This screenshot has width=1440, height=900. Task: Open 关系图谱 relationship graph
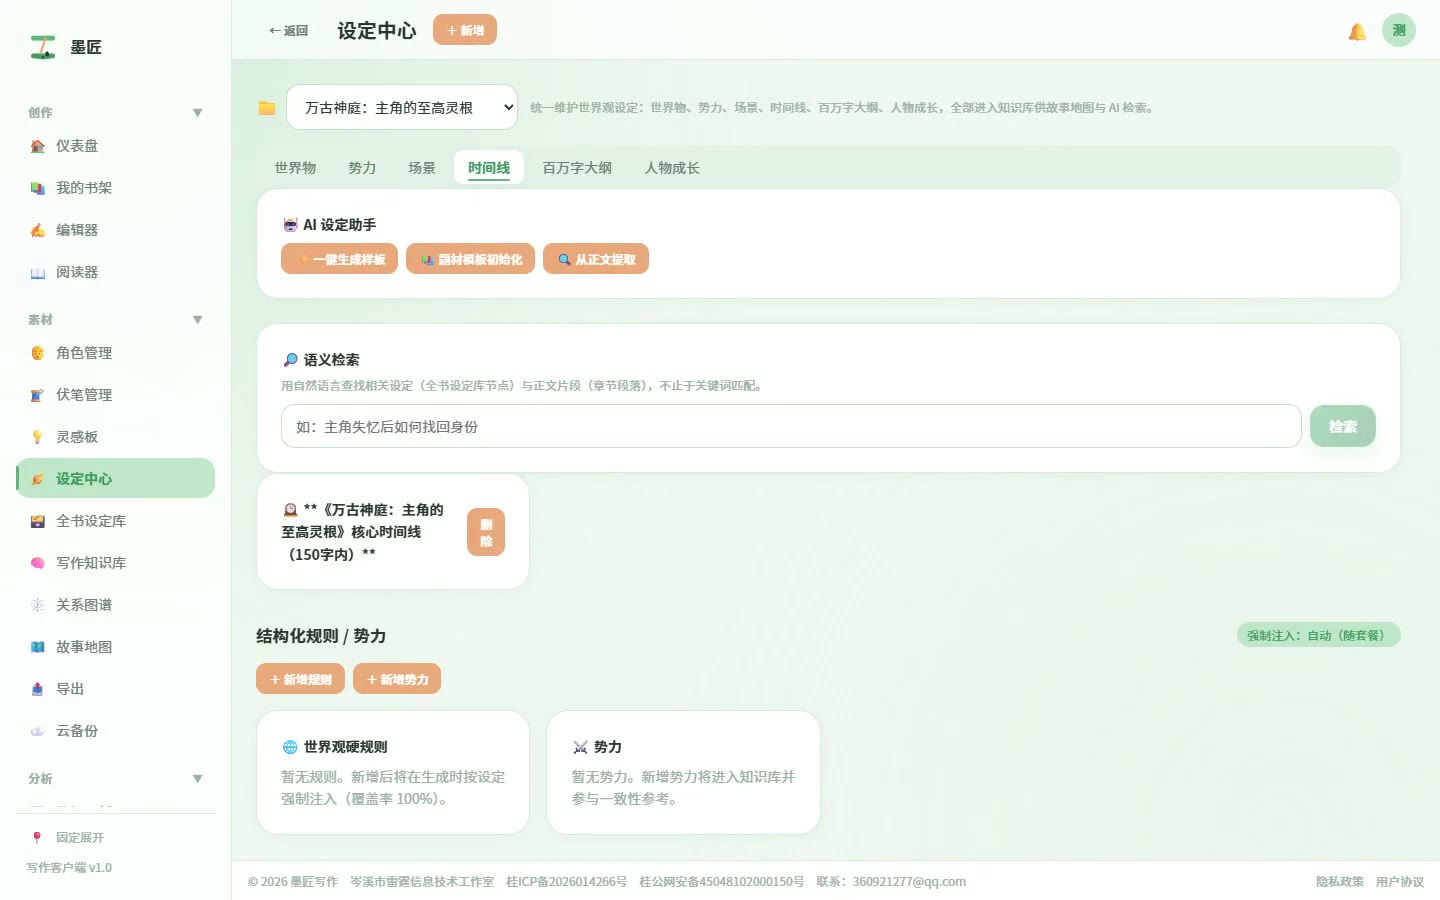116,605
